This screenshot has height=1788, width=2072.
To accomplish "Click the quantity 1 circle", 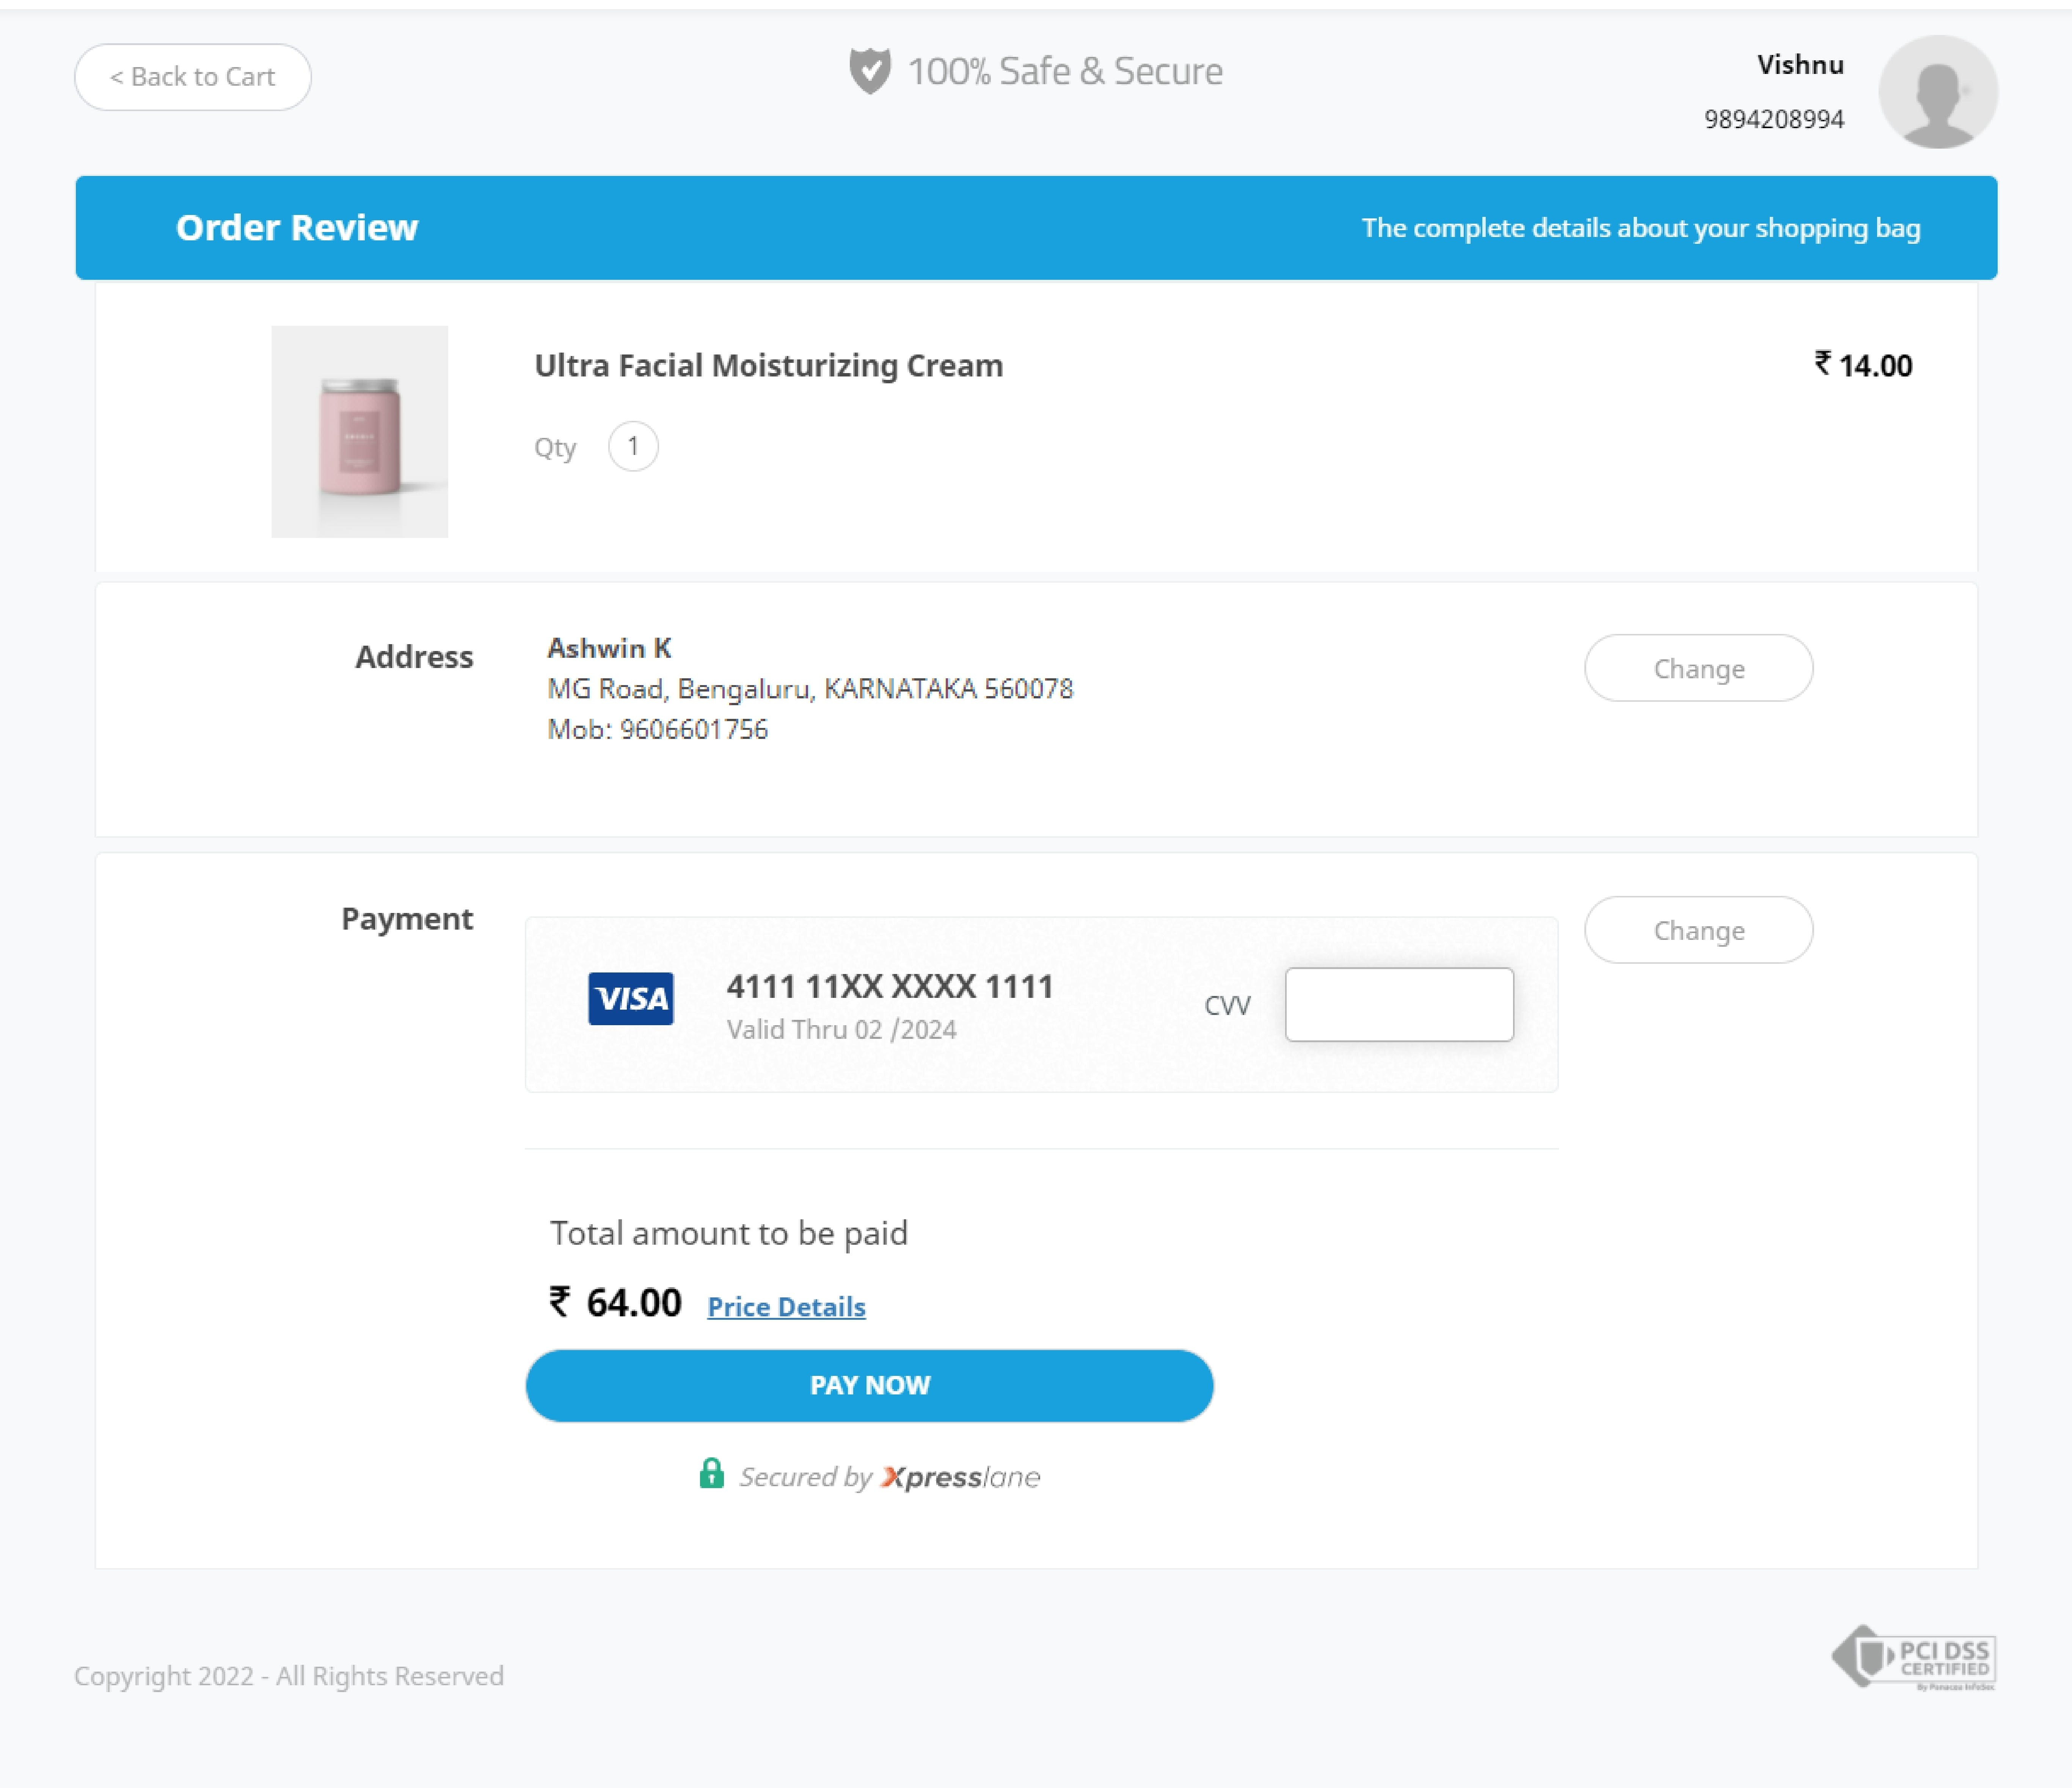I will (x=633, y=446).
